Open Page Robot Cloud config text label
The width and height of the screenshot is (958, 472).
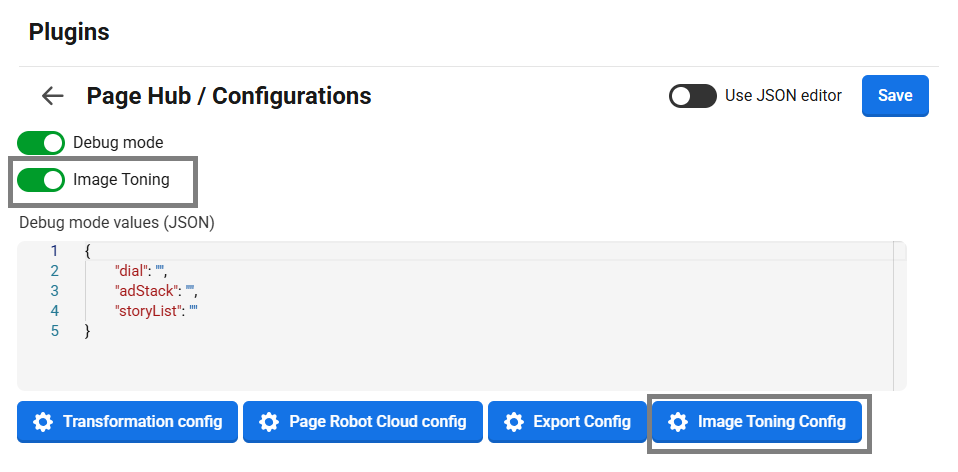[x=377, y=422]
